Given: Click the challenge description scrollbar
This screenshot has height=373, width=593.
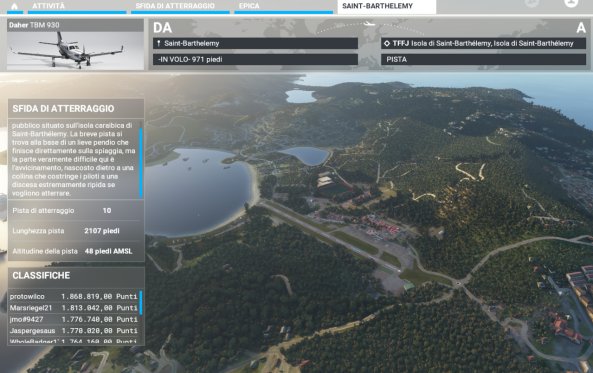Looking at the screenshot, I should [x=141, y=163].
